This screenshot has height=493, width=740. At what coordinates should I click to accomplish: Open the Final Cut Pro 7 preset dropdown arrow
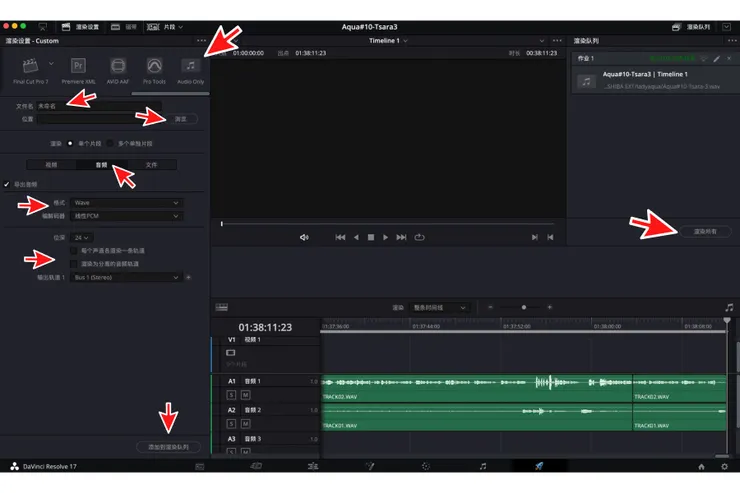[51, 63]
